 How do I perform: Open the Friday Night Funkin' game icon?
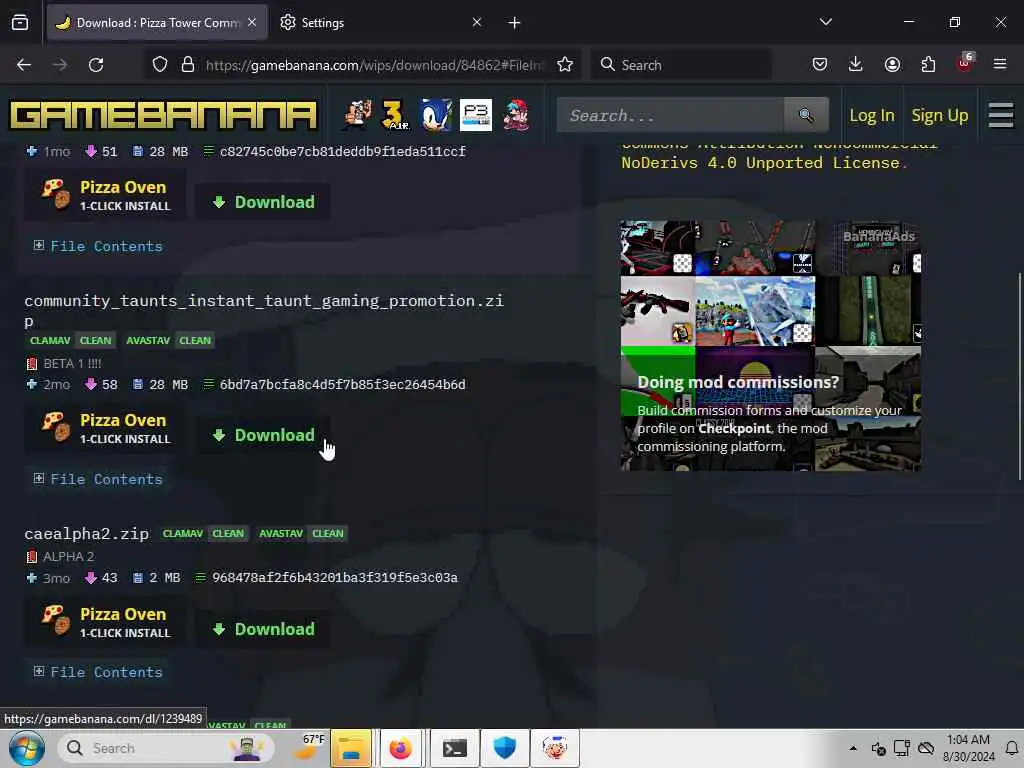pyautogui.click(x=516, y=115)
